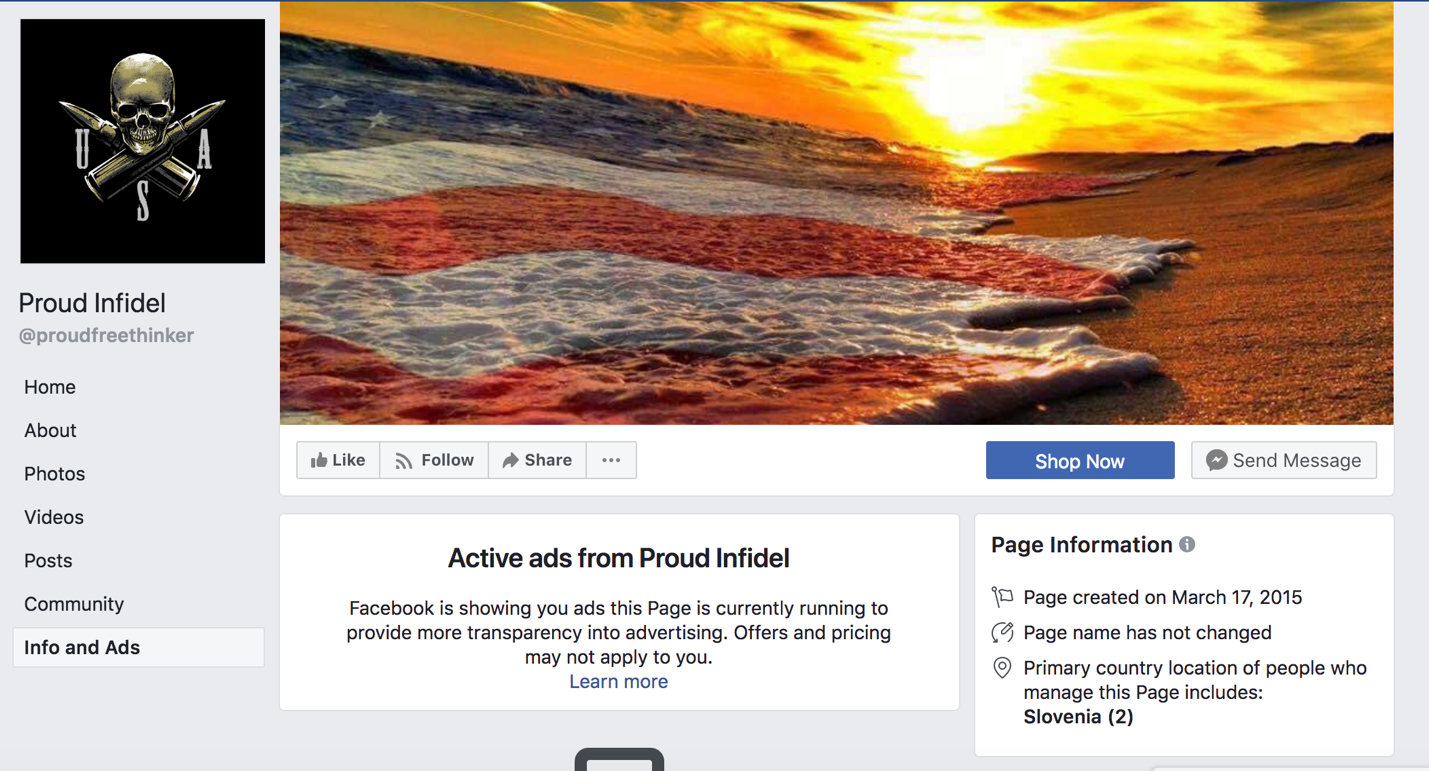
Task: Select the Info and Ads tab
Action: [139, 647]
